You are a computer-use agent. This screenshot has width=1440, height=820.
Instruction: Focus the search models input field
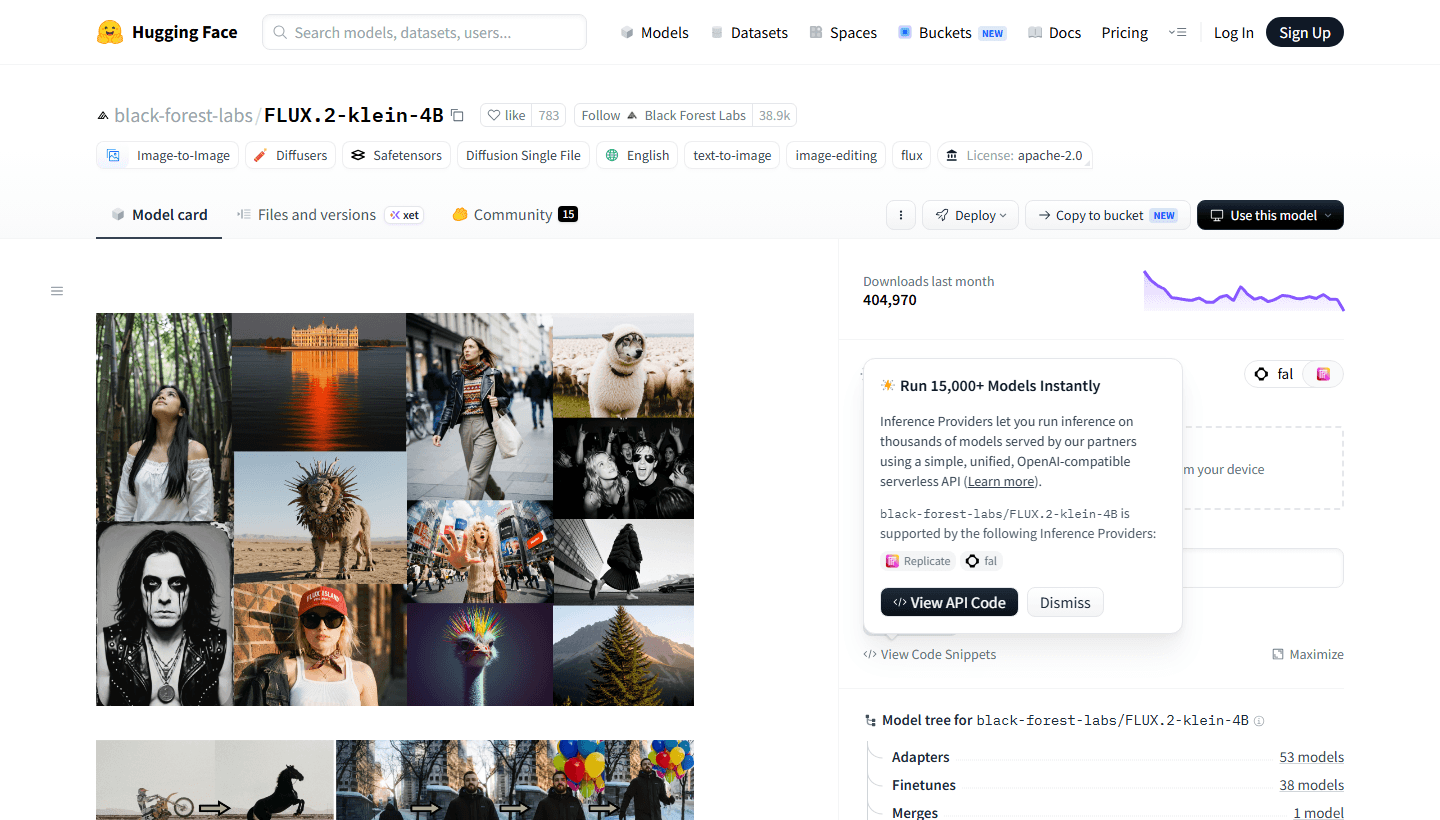(x=424, y=32)
